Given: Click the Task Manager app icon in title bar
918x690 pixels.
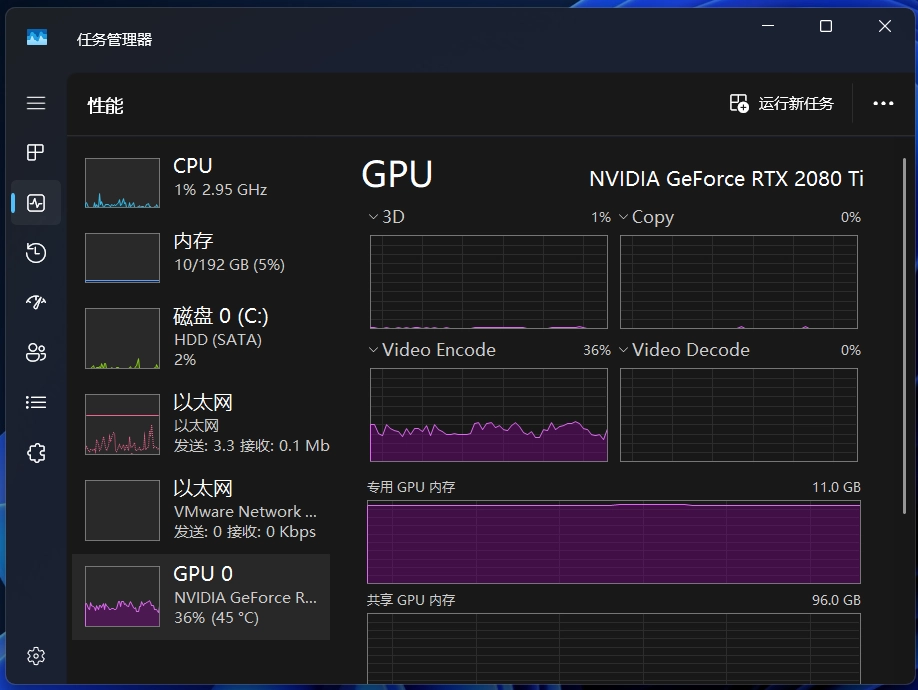Looking at the screenshot, I should pyautogui.click(x=37, y=38).
